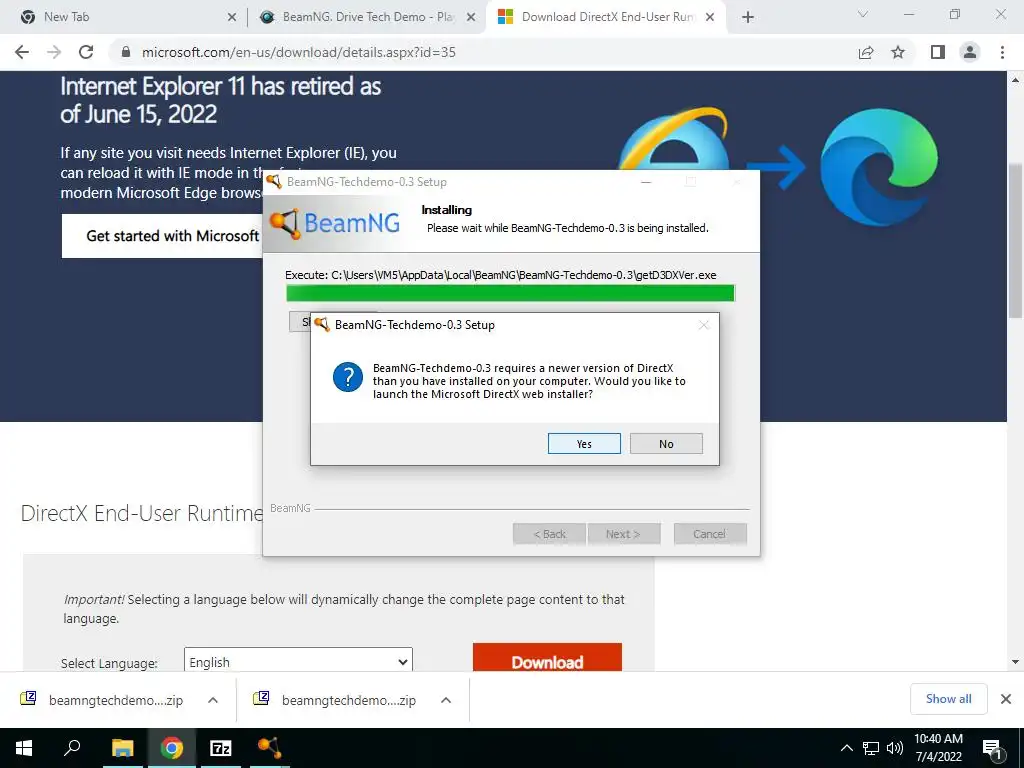Open 7-Zip from the taskbar

221,748
